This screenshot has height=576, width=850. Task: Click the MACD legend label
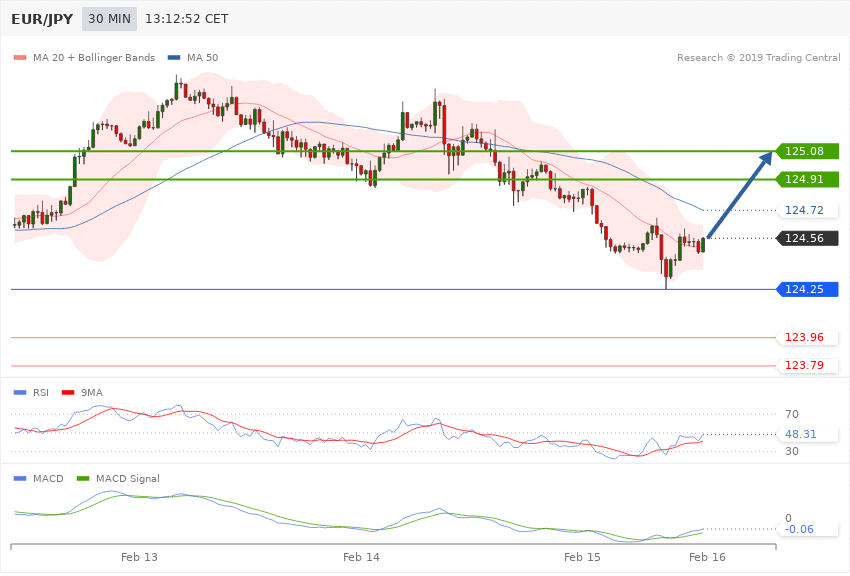pos(48,479)
